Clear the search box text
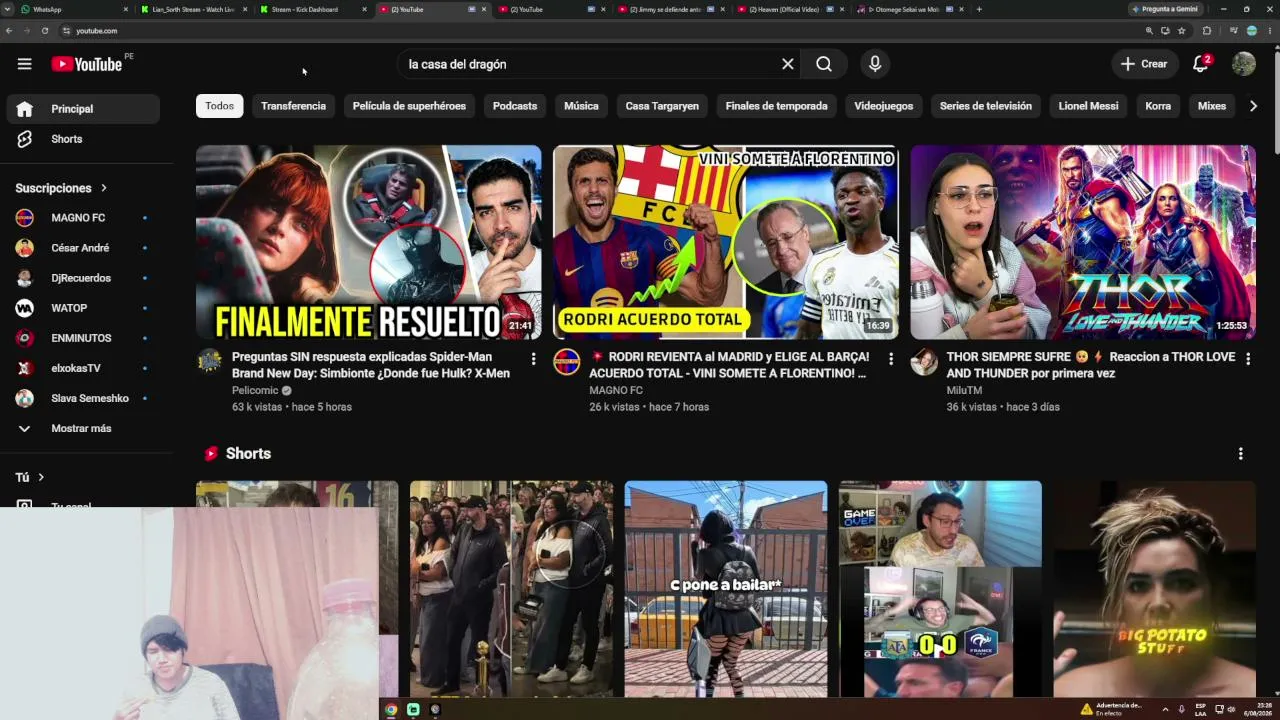1280x720 pixels. pyautogui.click(x=788, y=64)
